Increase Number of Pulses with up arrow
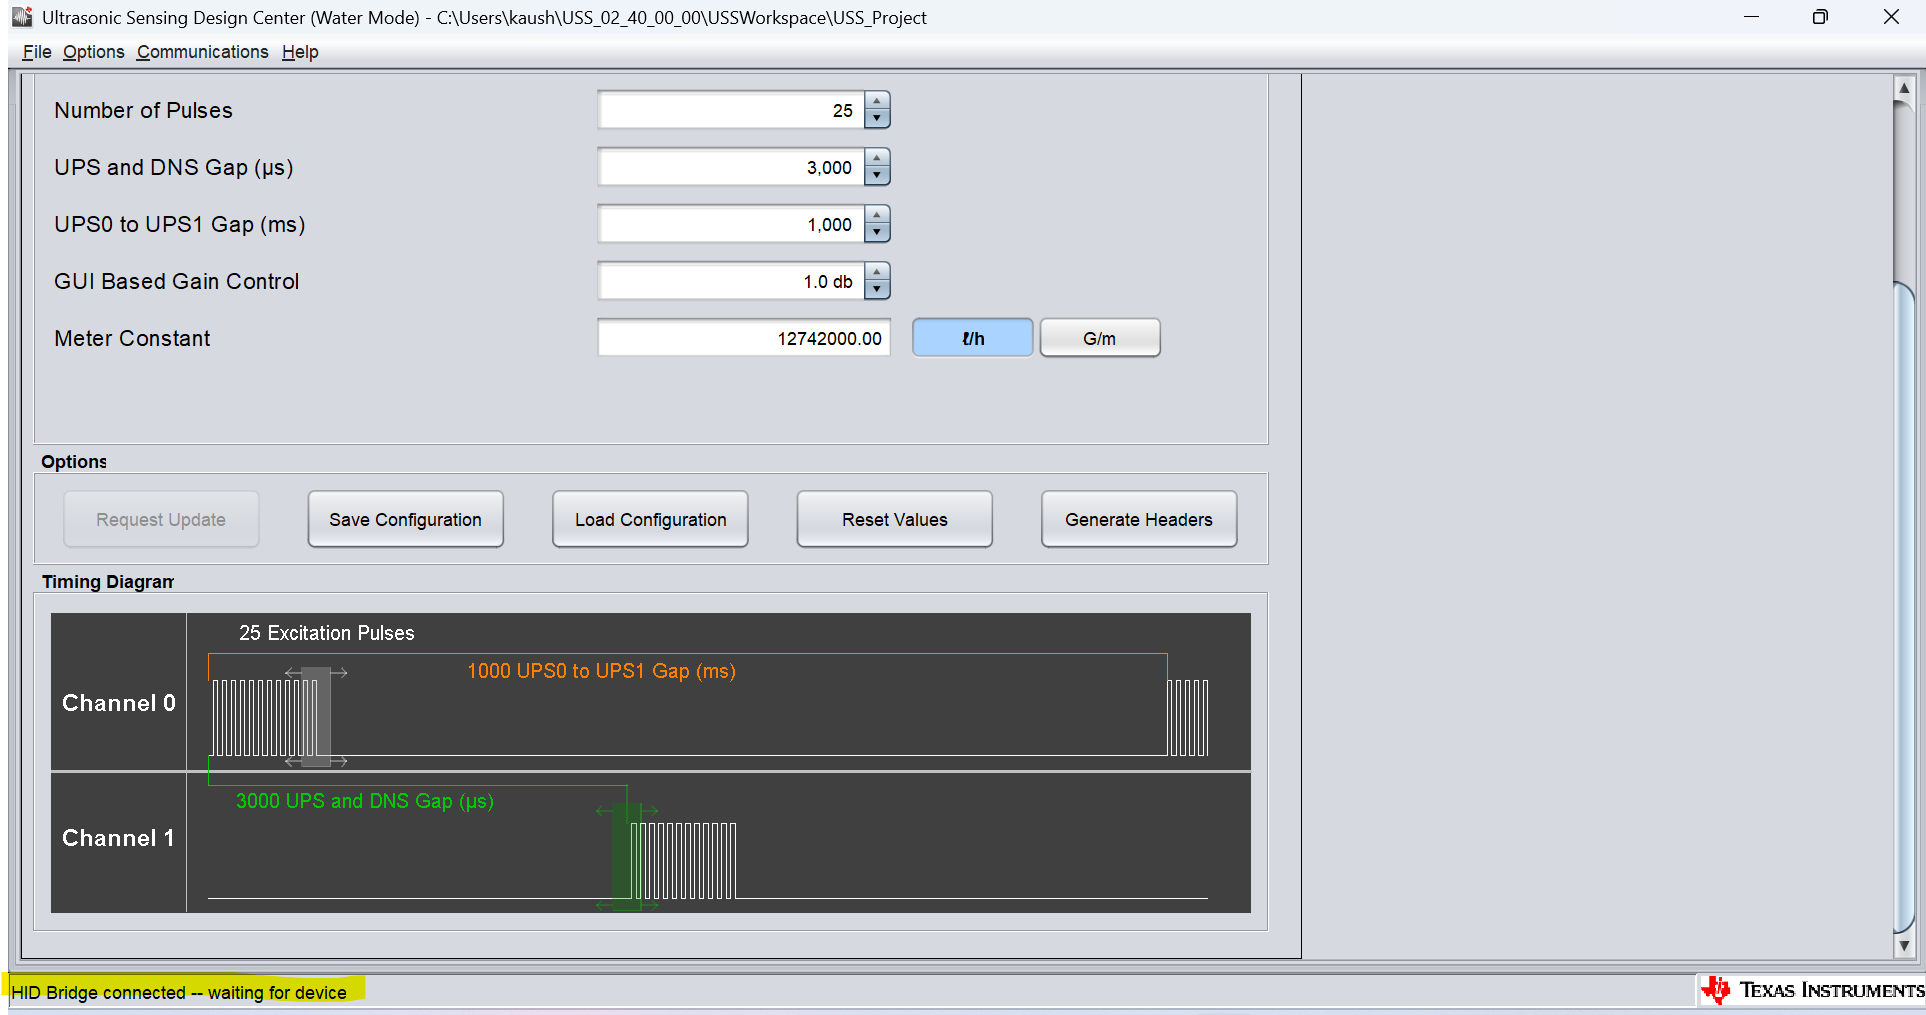The image size is (1926, 1015). tap(877, 101)
